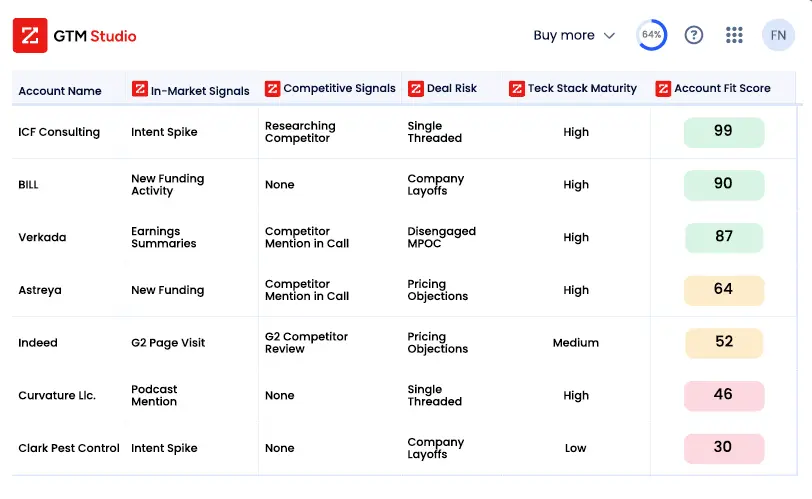812x499 pixels.
Task: Open the ICF Consulting account
Action: [x=59, y=132]
